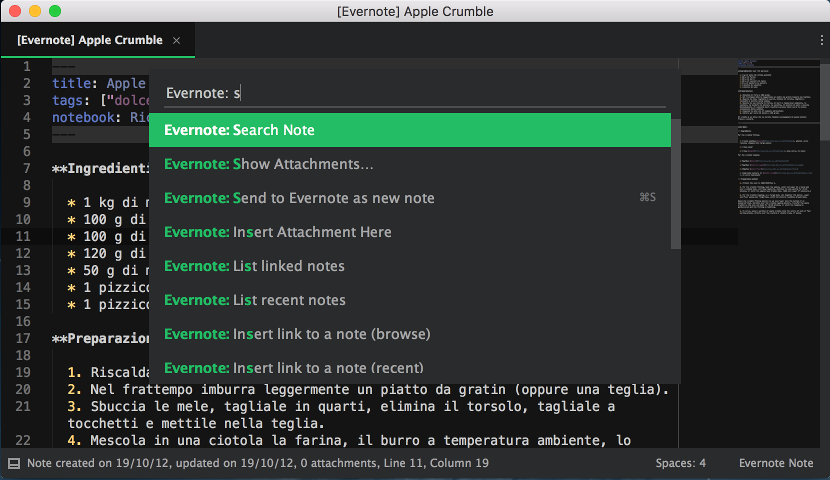Click the '50 g di' ingredient line
This screenshot has height=480, width=830.
pyautogui.click(x=109, y=270)
